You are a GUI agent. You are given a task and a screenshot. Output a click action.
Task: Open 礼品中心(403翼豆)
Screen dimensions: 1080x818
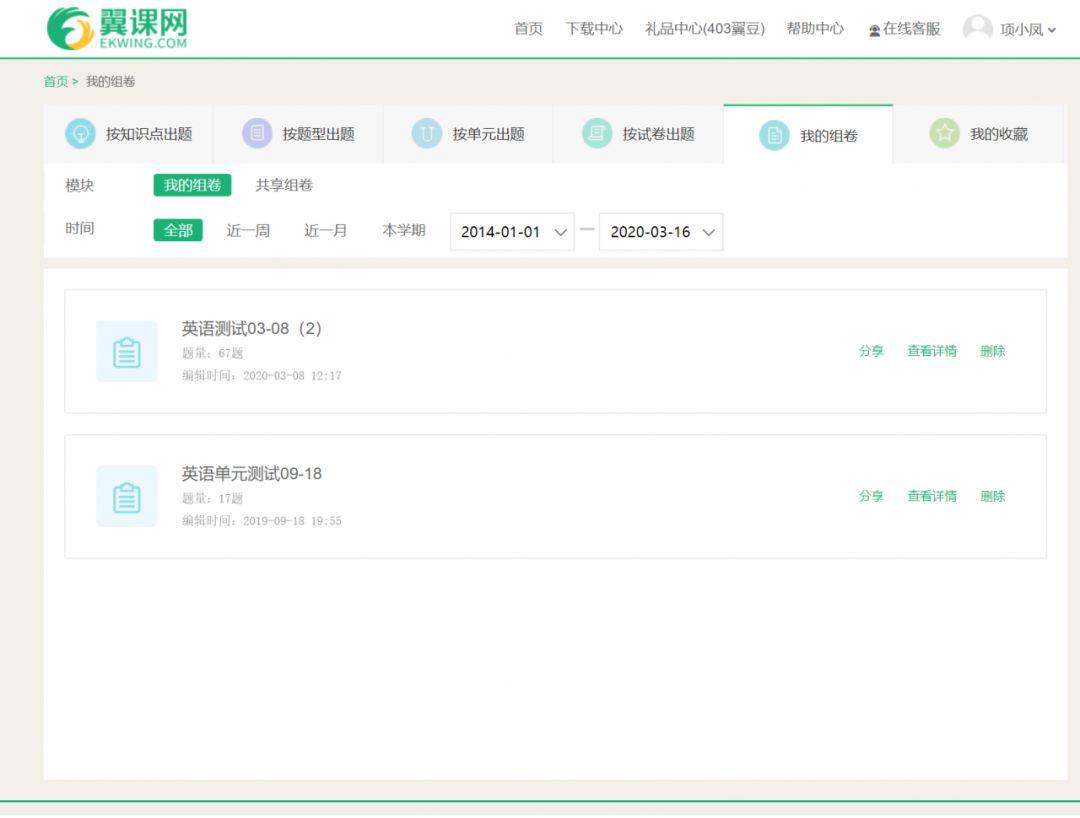(705, 29)
